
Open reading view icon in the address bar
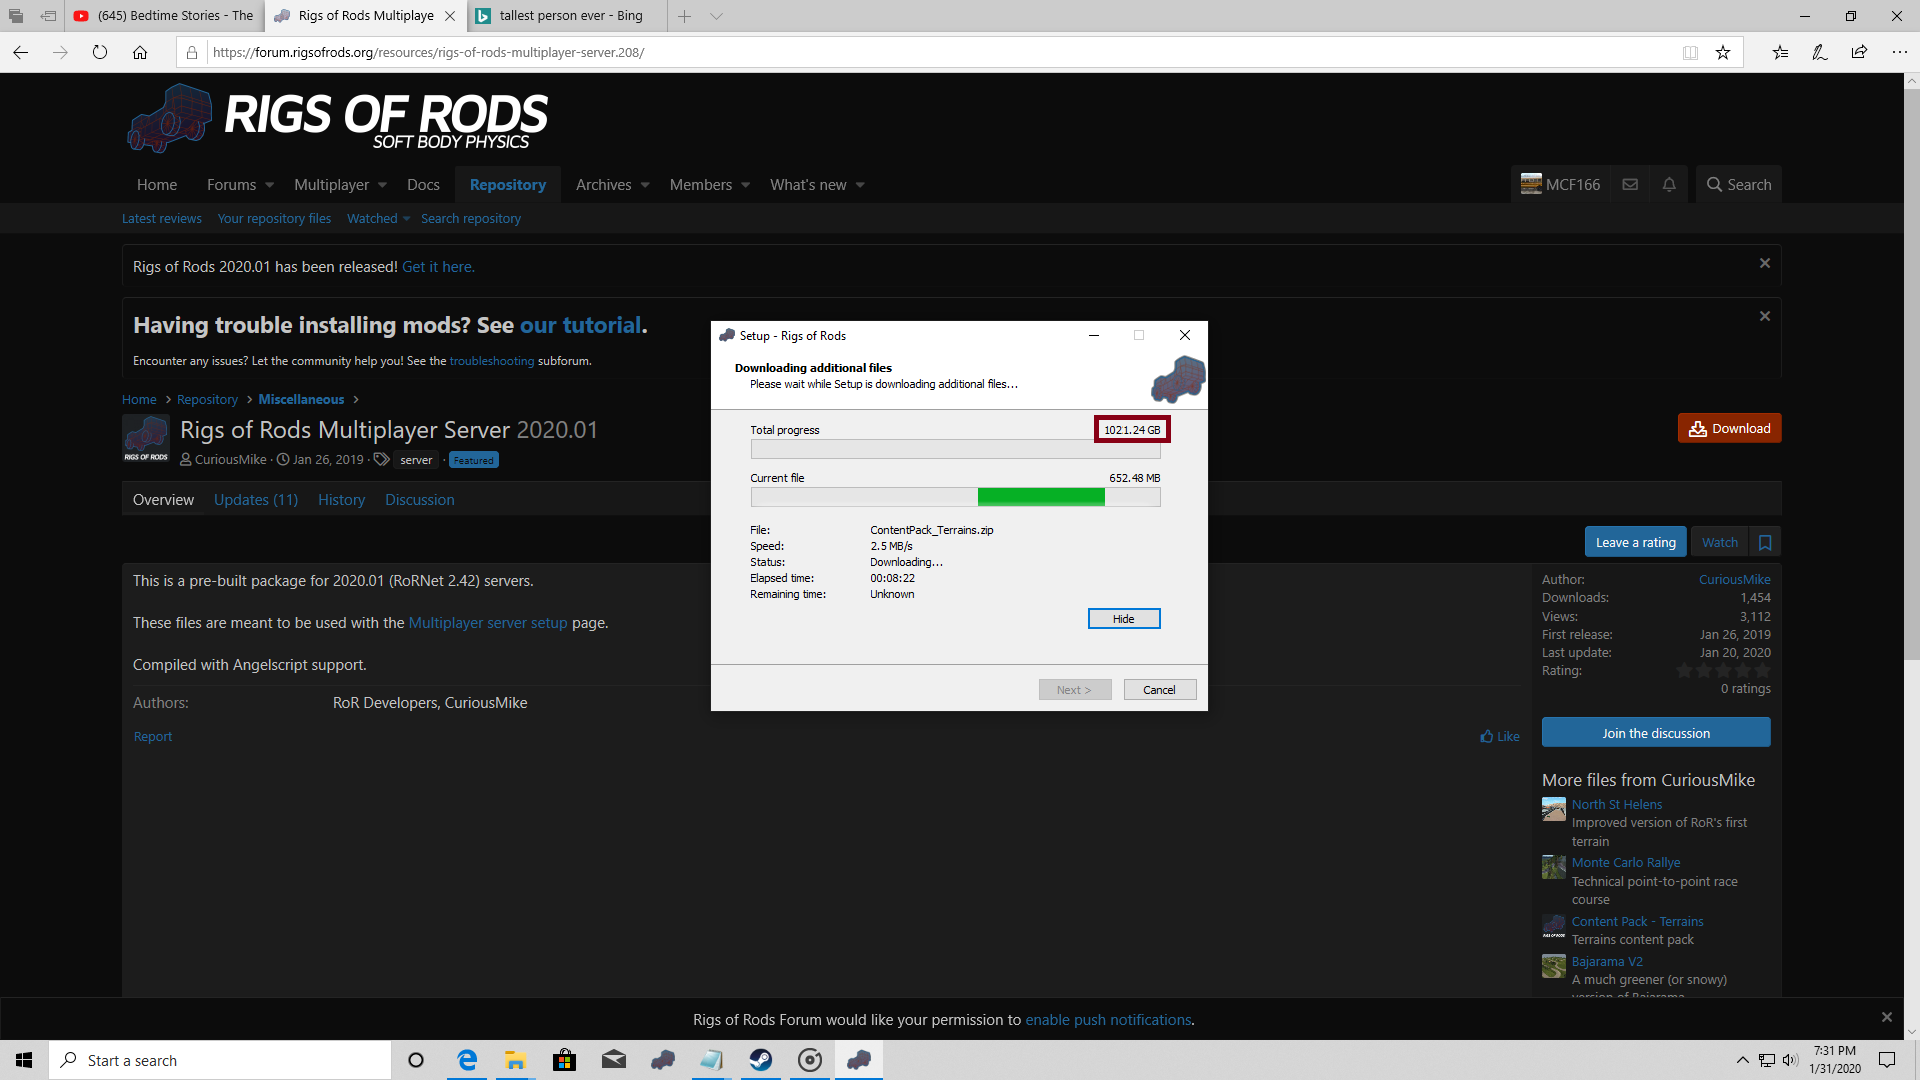pos(1690,52)
